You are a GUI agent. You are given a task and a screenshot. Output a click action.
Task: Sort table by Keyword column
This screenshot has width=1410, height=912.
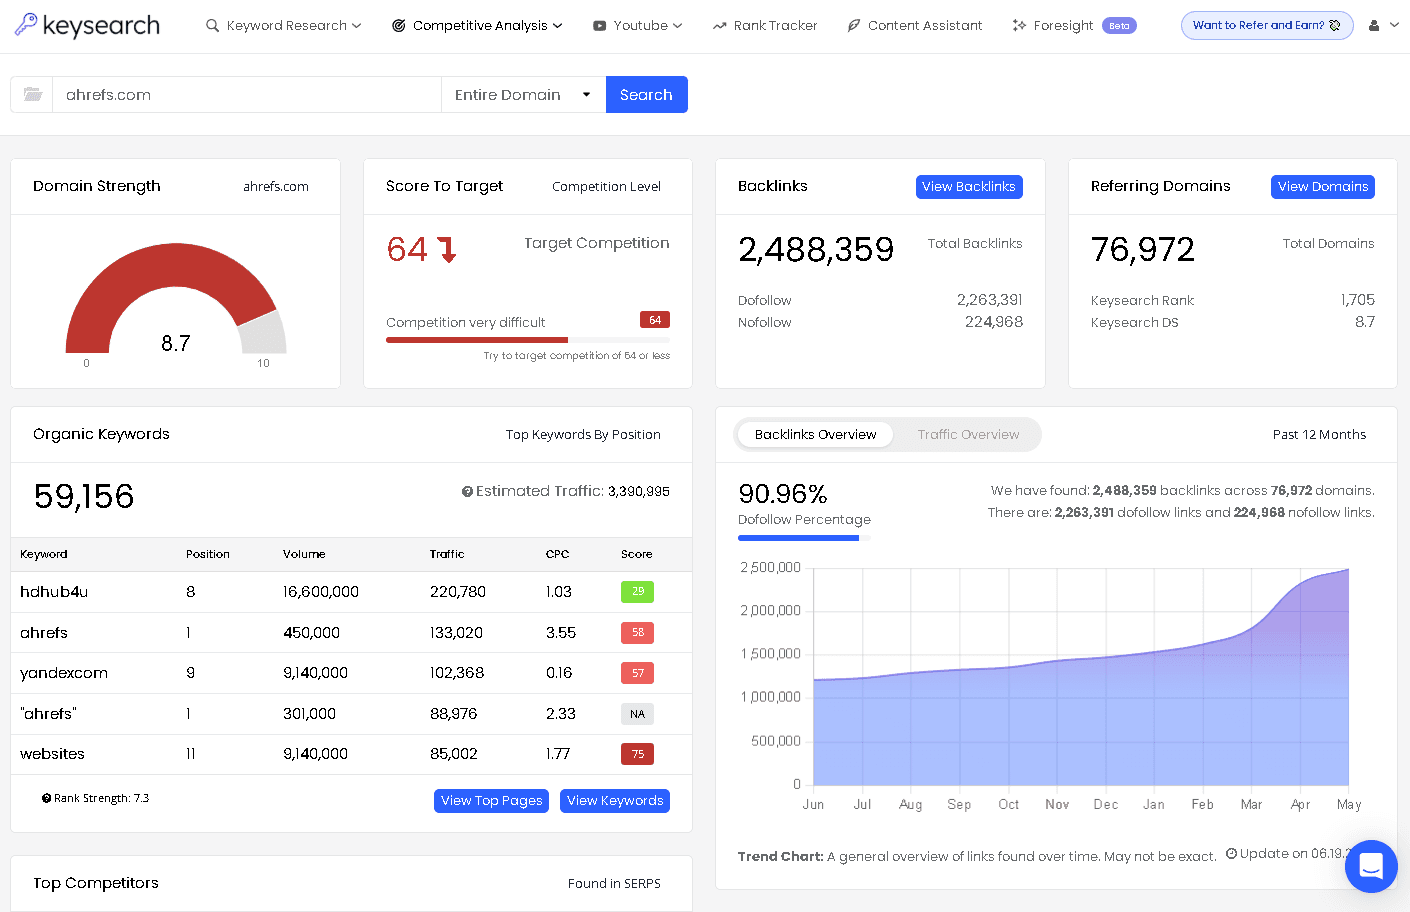(44, 554)
